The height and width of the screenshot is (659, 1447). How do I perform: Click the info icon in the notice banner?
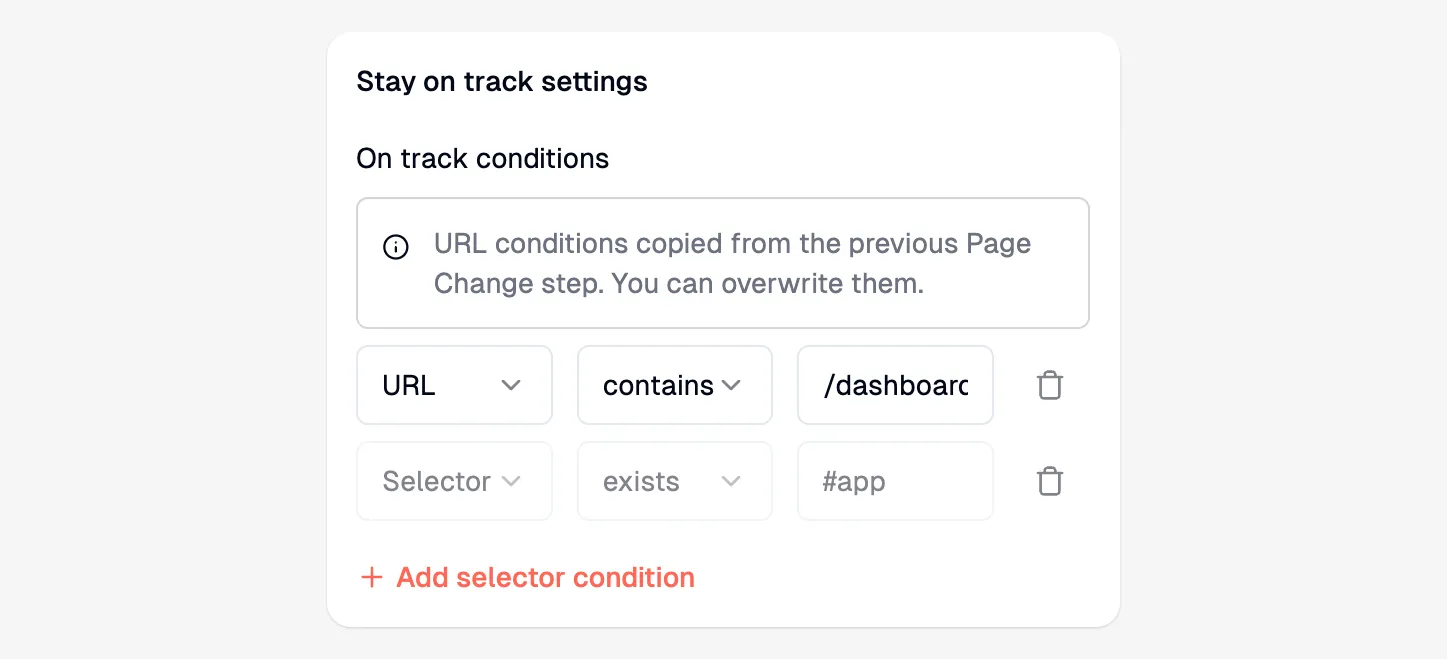click(396, 246)
